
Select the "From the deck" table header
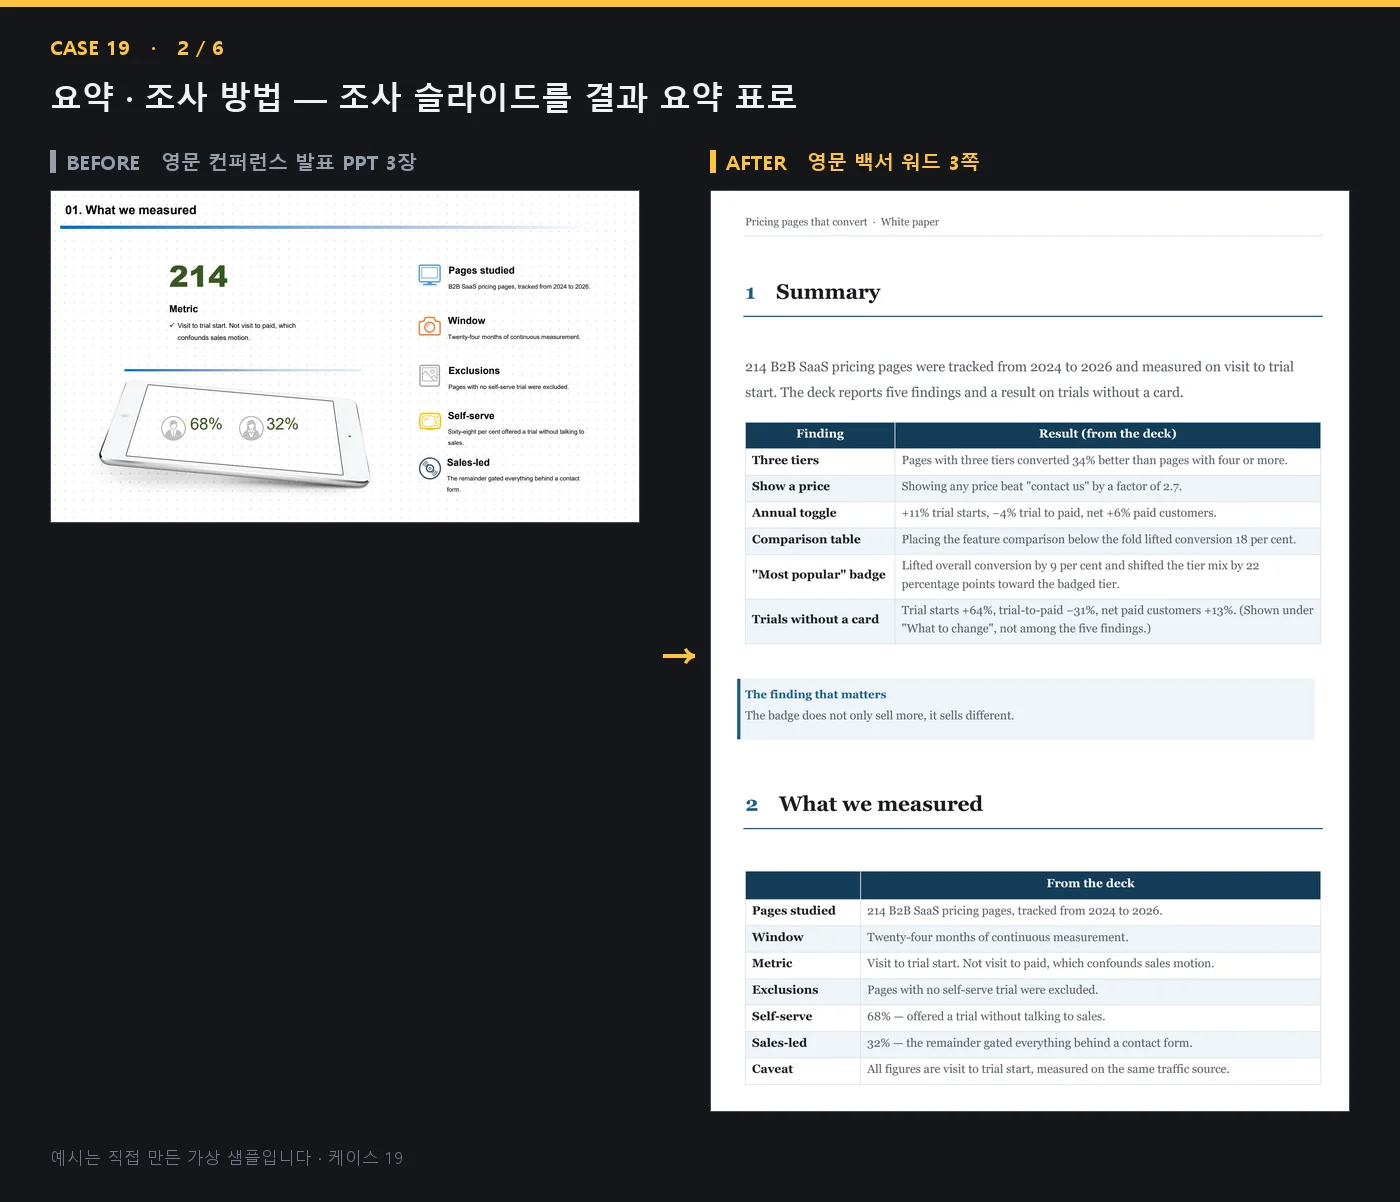click(1090, 884)
